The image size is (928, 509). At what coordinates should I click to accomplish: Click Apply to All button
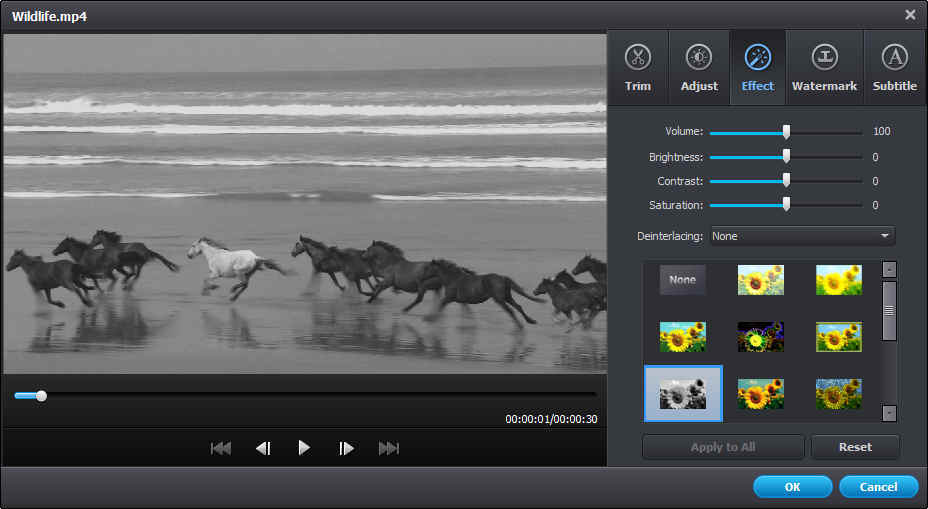pos(723,447)
